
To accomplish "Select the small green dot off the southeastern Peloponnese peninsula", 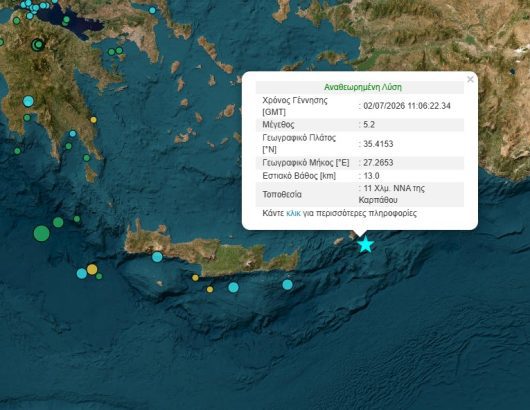I will 87,158.
